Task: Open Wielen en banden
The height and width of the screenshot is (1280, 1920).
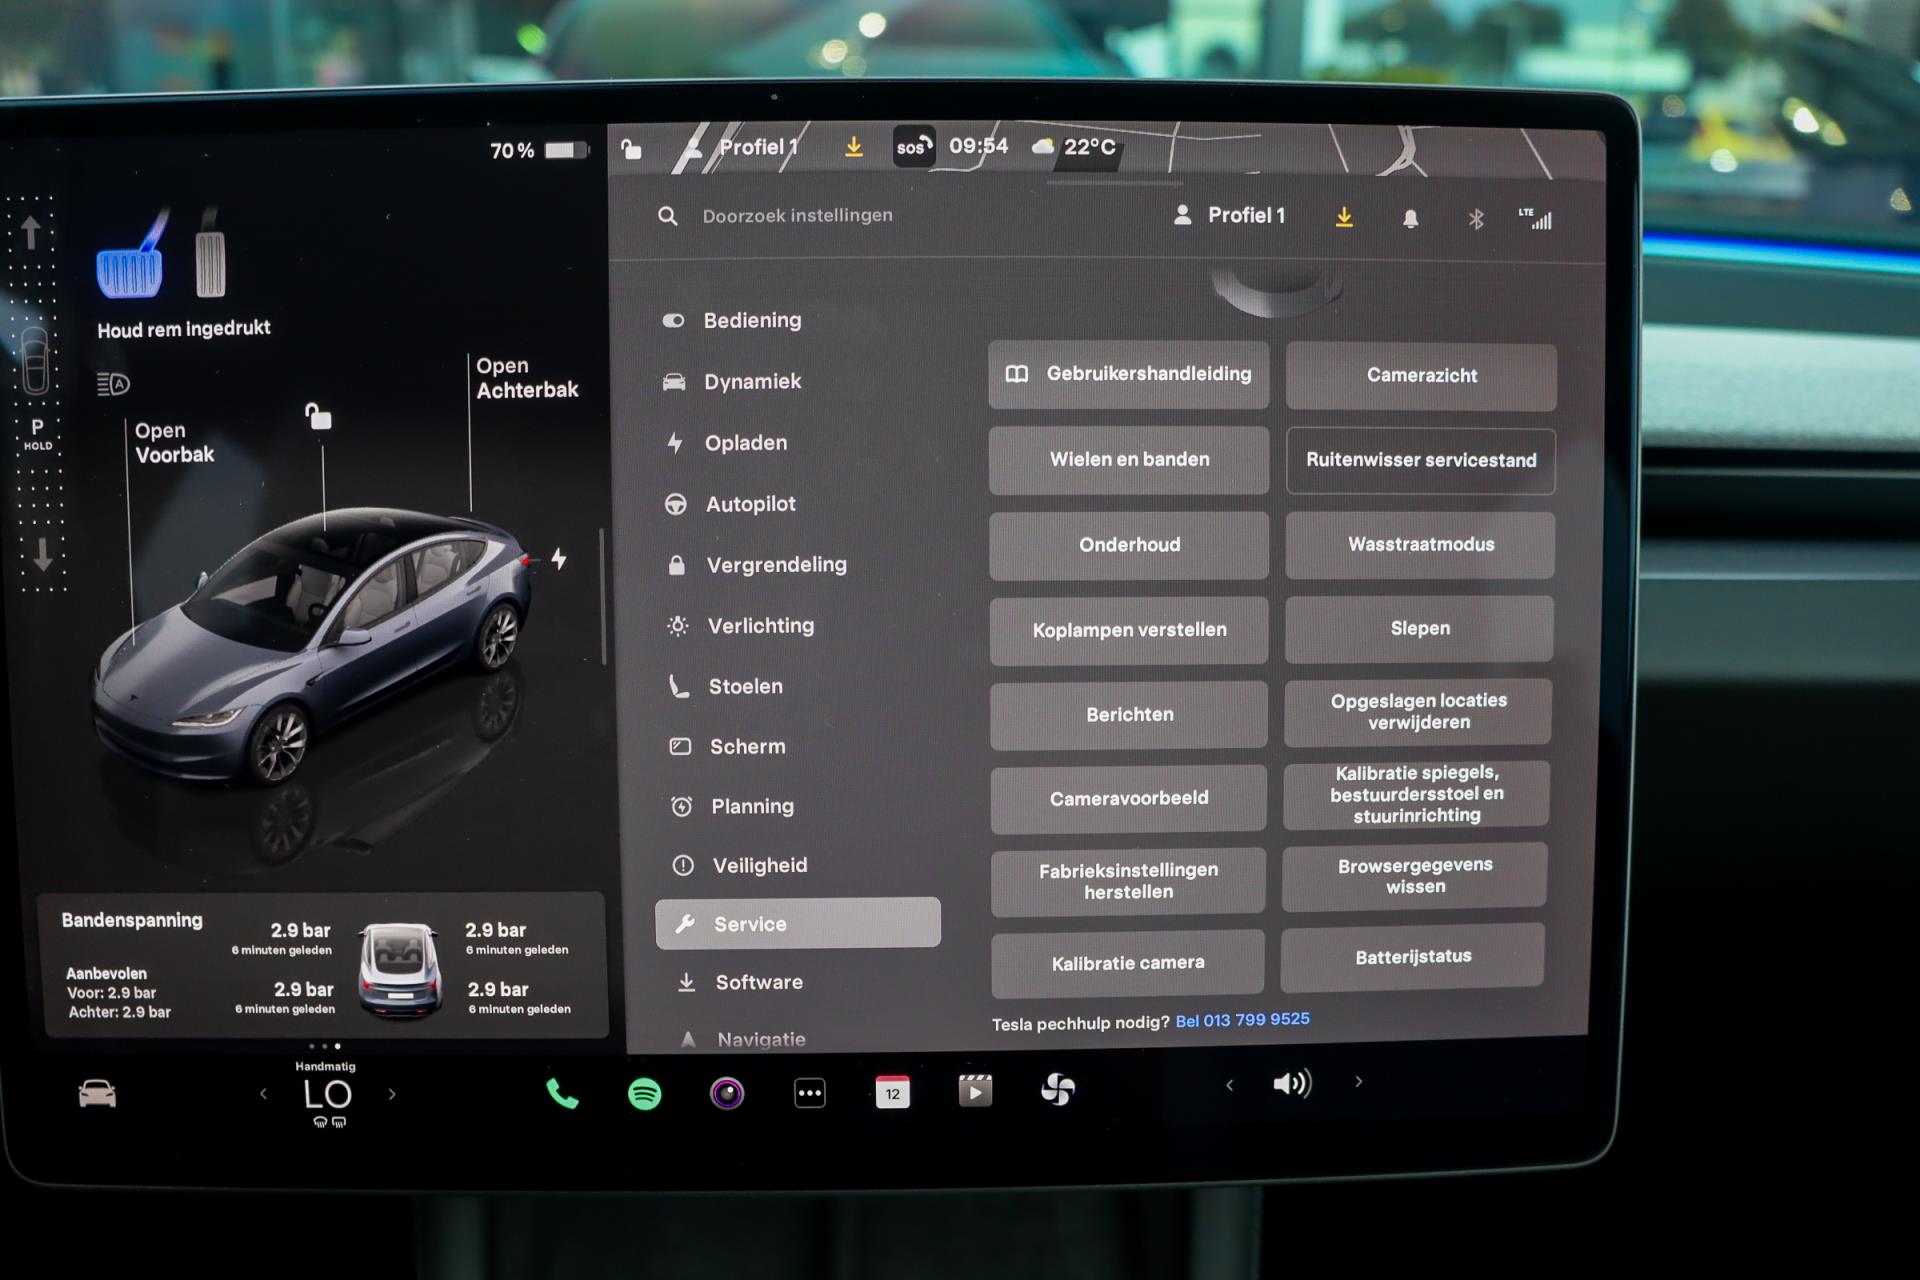Action: pyautogui.click(x=1129, y=460)
